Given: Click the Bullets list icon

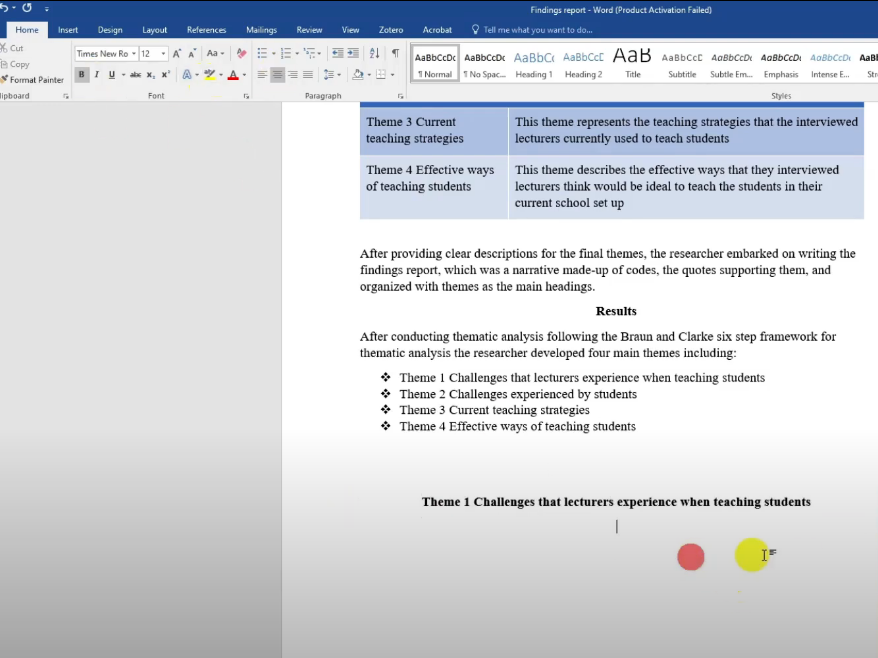Looking at the screenshot, I should click(x=262, y=53).
